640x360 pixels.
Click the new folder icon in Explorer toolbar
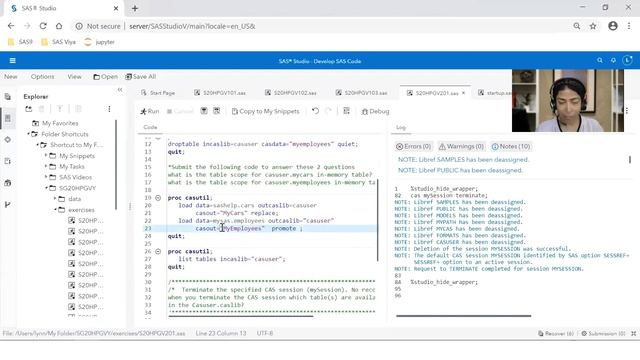click(29, 109)
